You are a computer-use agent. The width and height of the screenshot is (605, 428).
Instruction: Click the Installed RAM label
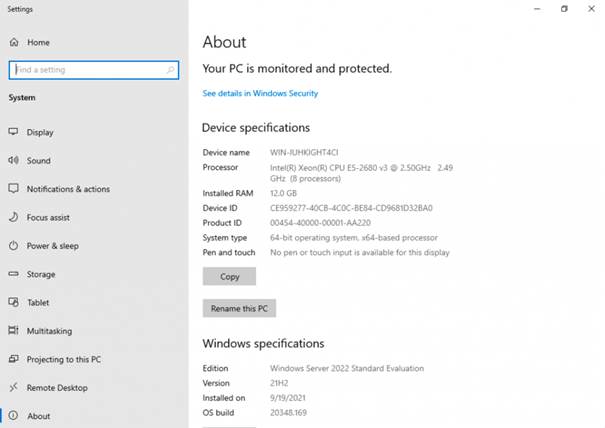(x=228, y=193)
